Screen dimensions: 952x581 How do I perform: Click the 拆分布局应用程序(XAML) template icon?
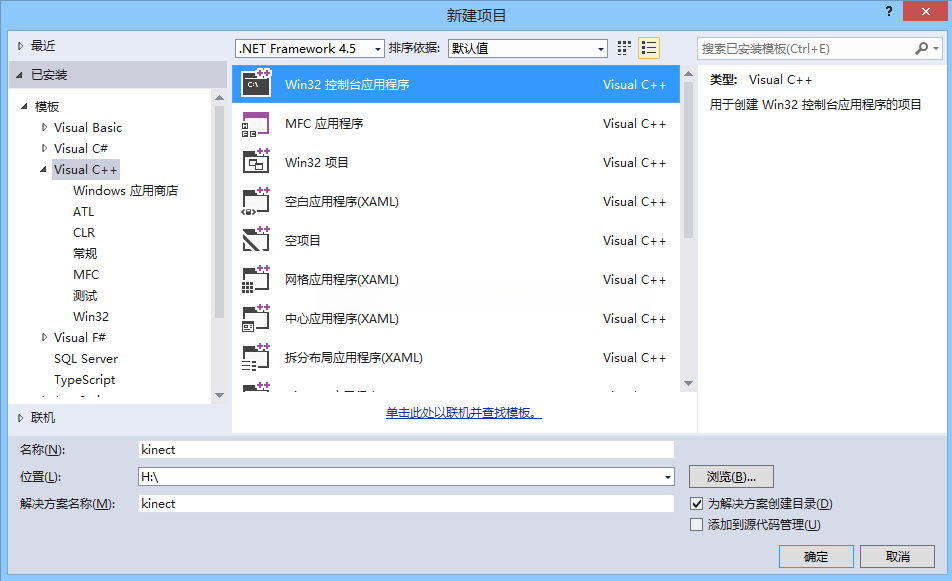click(256, 358)
